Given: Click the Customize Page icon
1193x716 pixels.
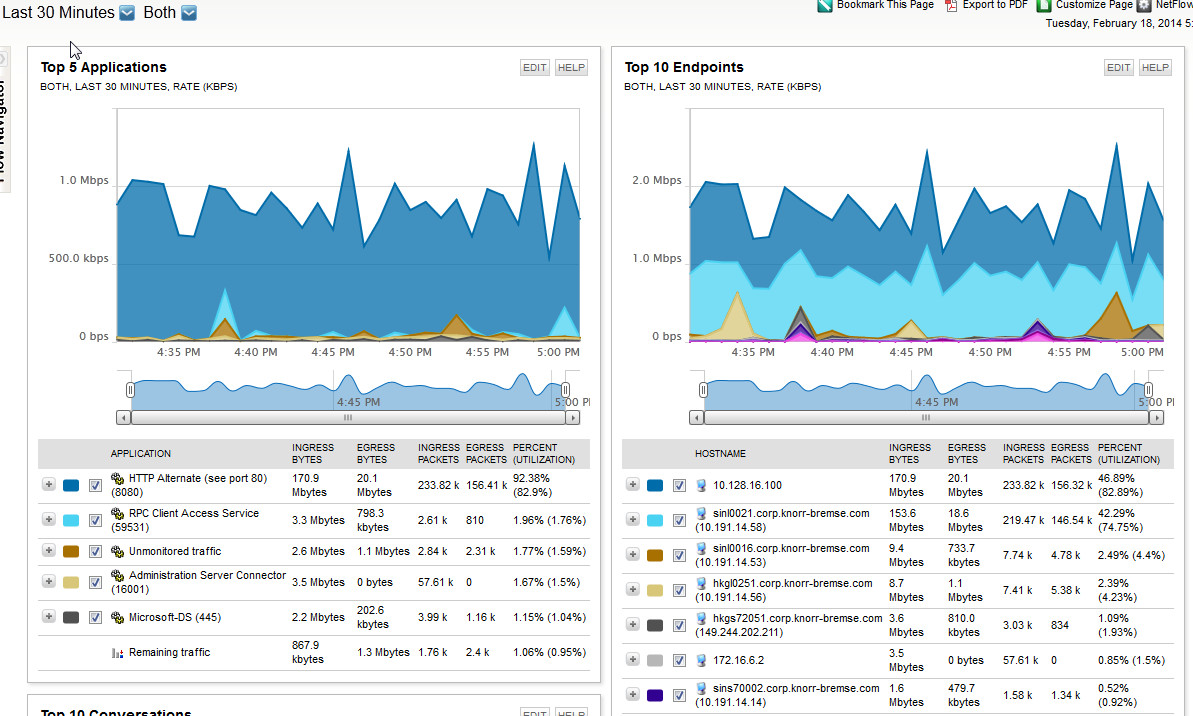Looking at the screenshot, I should pos(1044,5).
